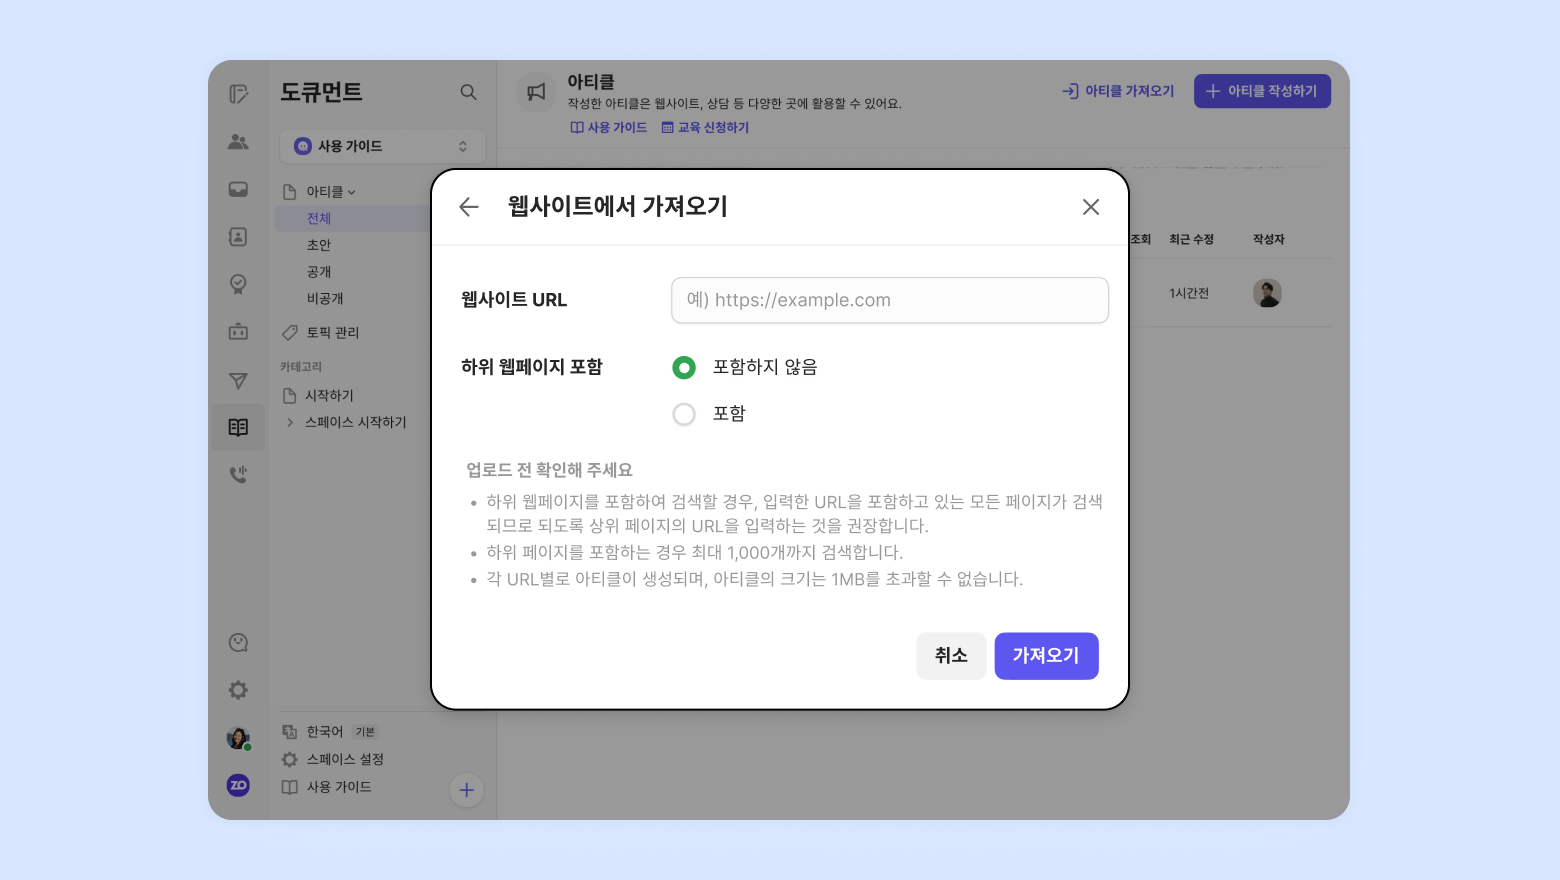The height and width of the screenshot is (880, 1560).
Task: Click the 최근 수정 column header
Action: (x=1192, y=240)
